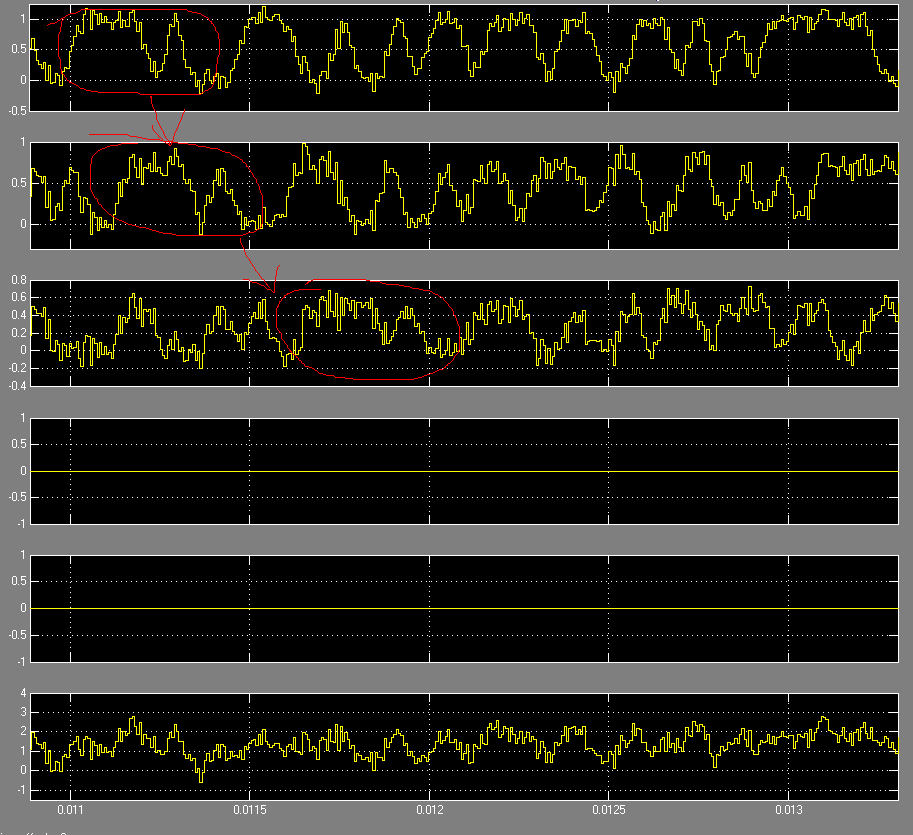Click the 0.4 y-axis tick label

(x=19, y=315)
